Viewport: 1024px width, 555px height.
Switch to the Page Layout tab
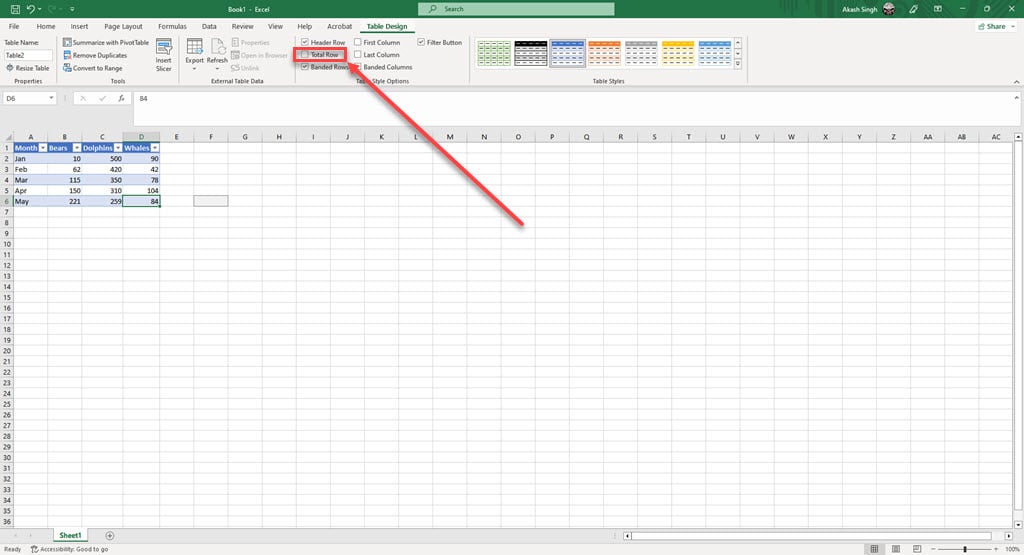[123, 27]
